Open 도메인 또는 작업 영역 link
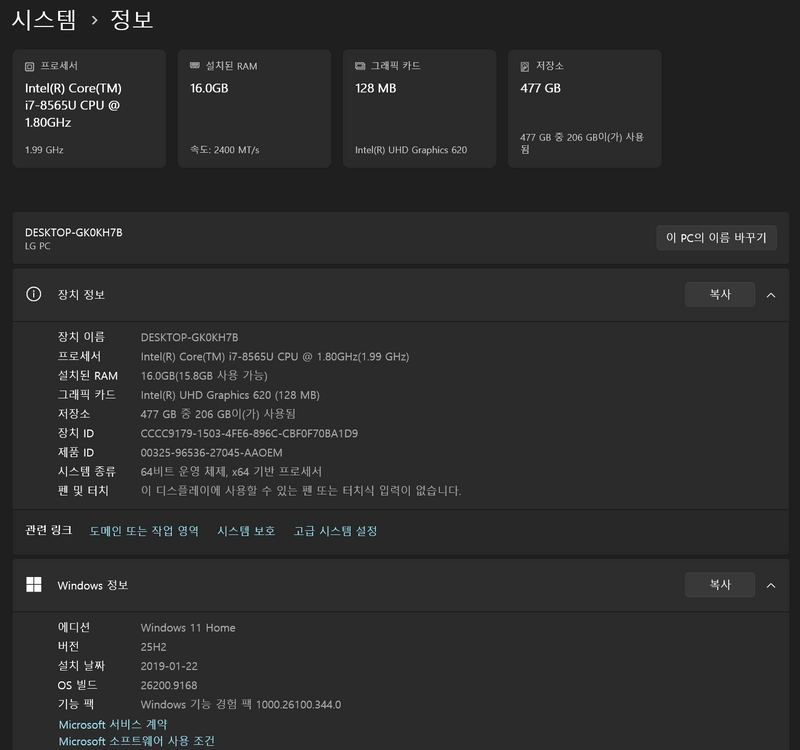The width and height of the screenshot is (800, 750). [x=144, y=531]
